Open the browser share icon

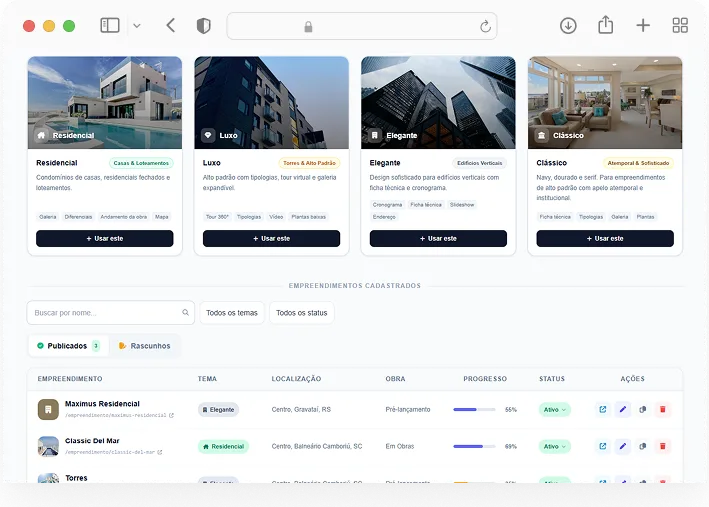tap(605, 25)
